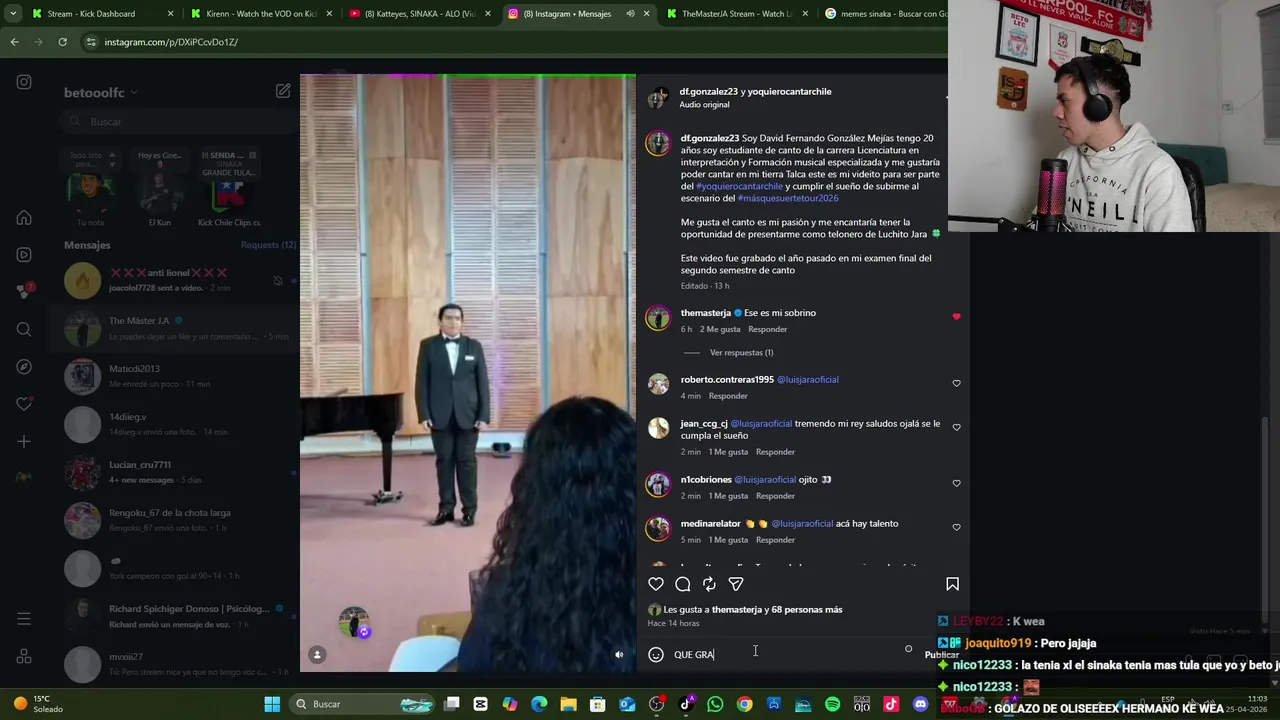Open the Chrome tab search dropdown
This screenshot has width=1280, height=720.
(13, 14)
